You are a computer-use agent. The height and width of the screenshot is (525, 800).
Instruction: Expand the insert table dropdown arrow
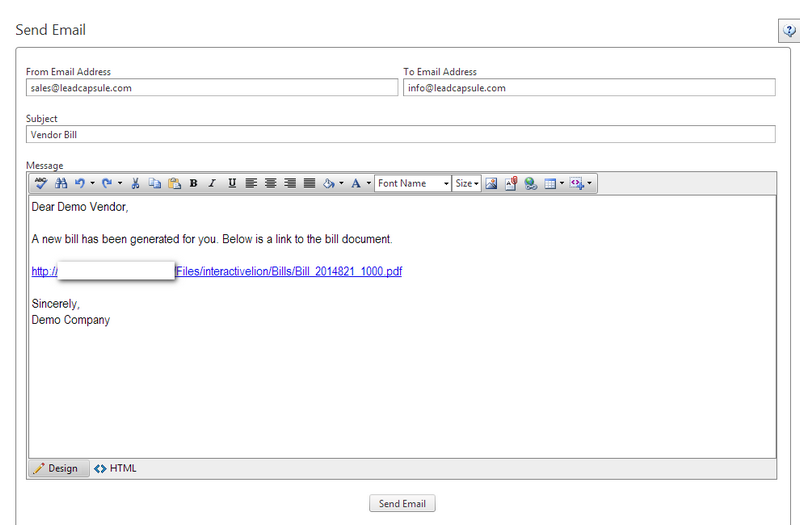[x=562, y=184]
